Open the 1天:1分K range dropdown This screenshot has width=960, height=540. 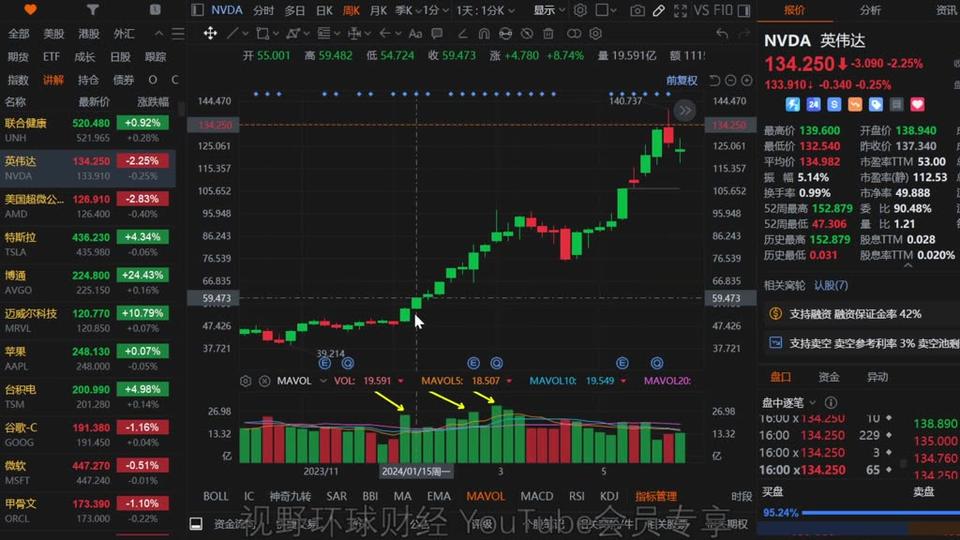486,10
